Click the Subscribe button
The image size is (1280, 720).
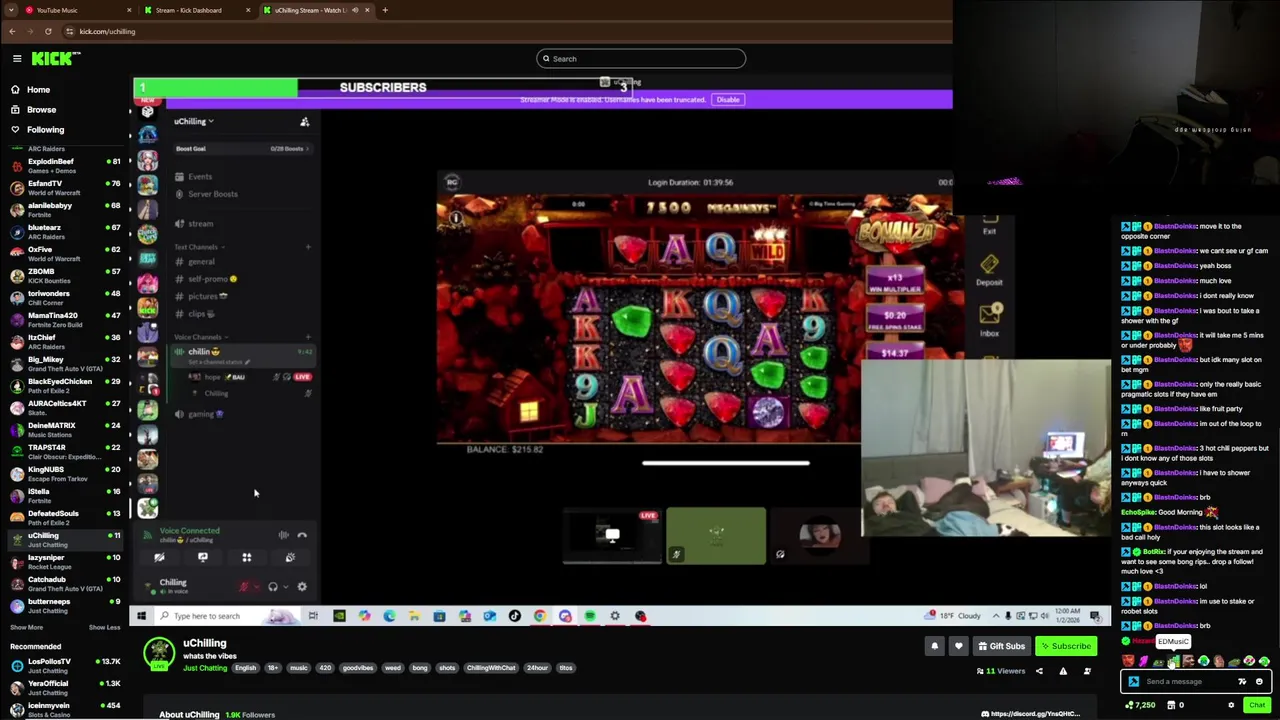click(x=1065, y=646)
